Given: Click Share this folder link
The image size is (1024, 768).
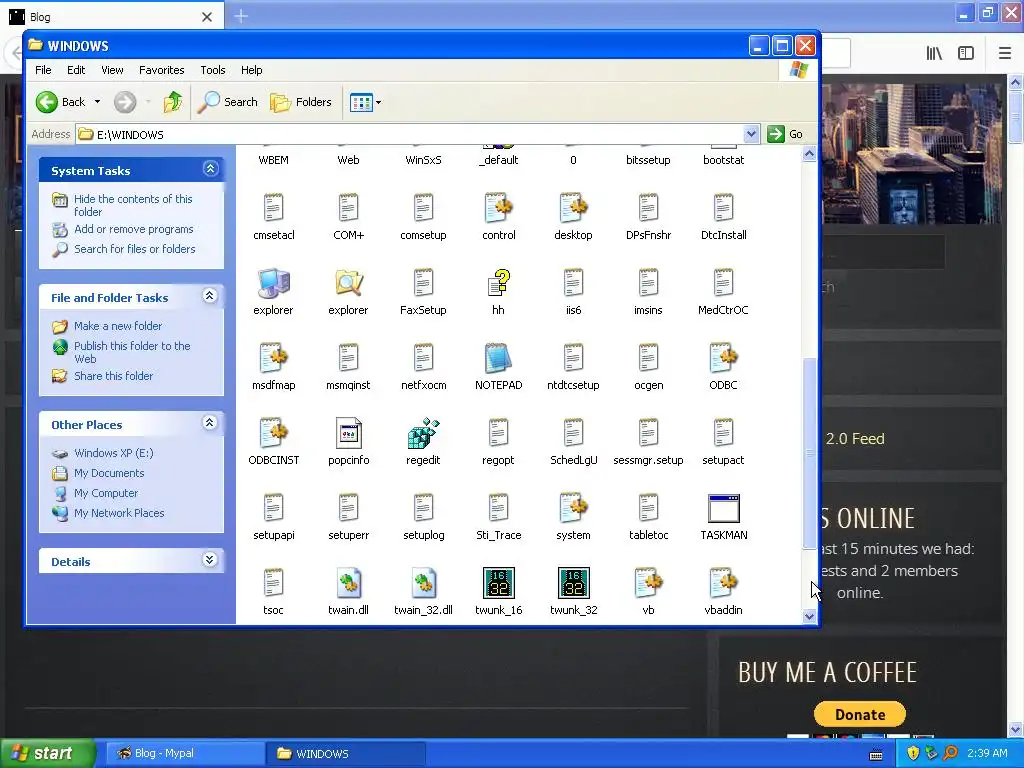Looking at the screenshot, I should 114,376.
